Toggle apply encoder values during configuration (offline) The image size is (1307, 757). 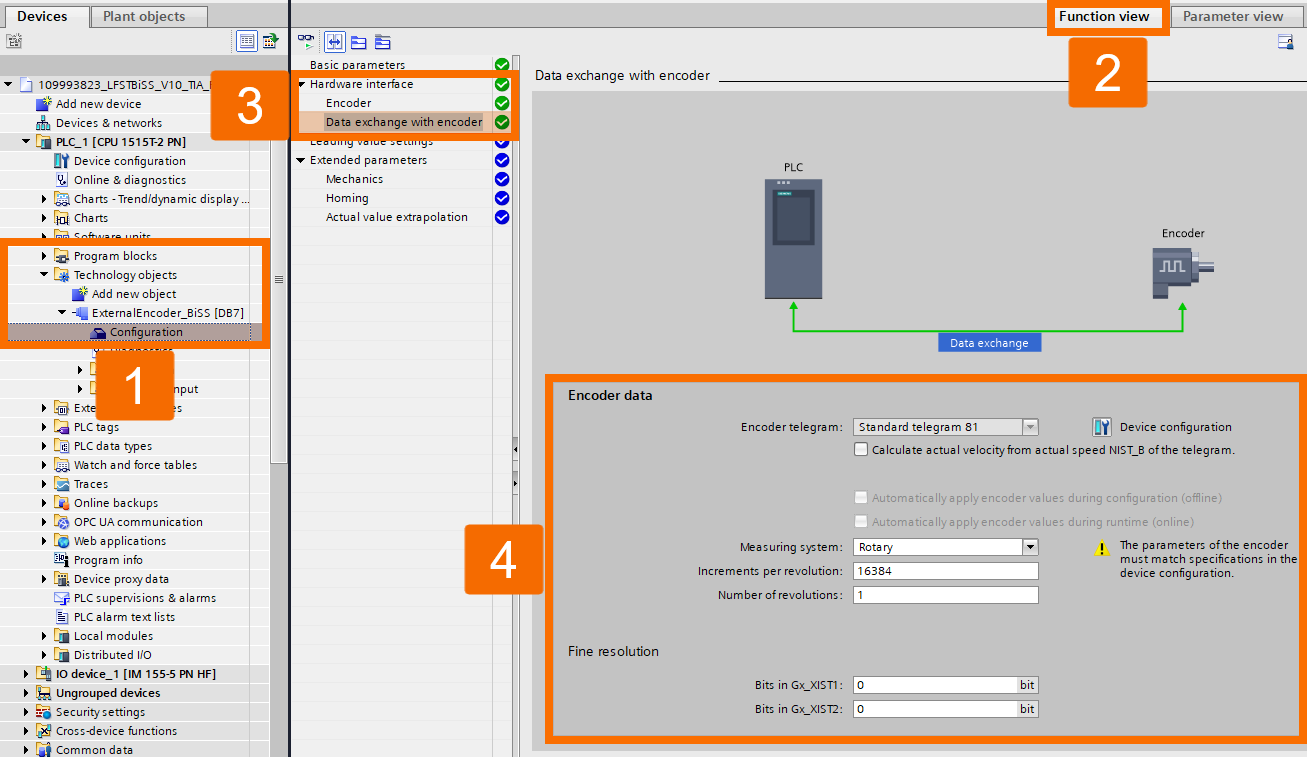click(x=861, y=498)
